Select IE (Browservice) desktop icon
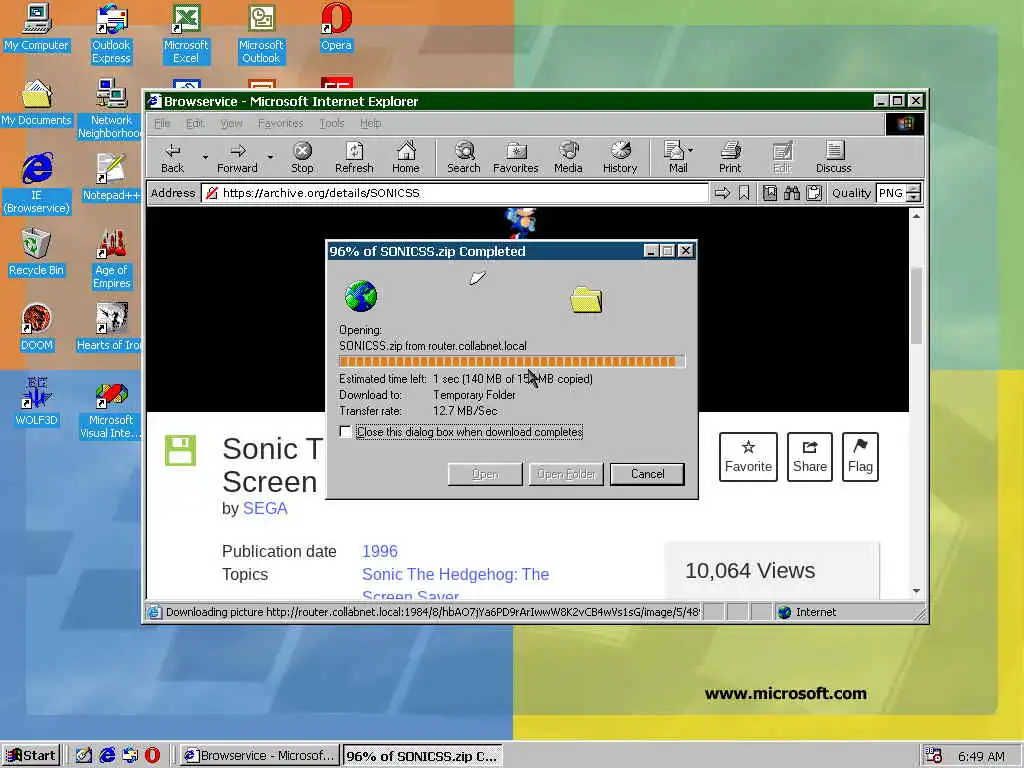1024x768 pixels. pos(37,183)
